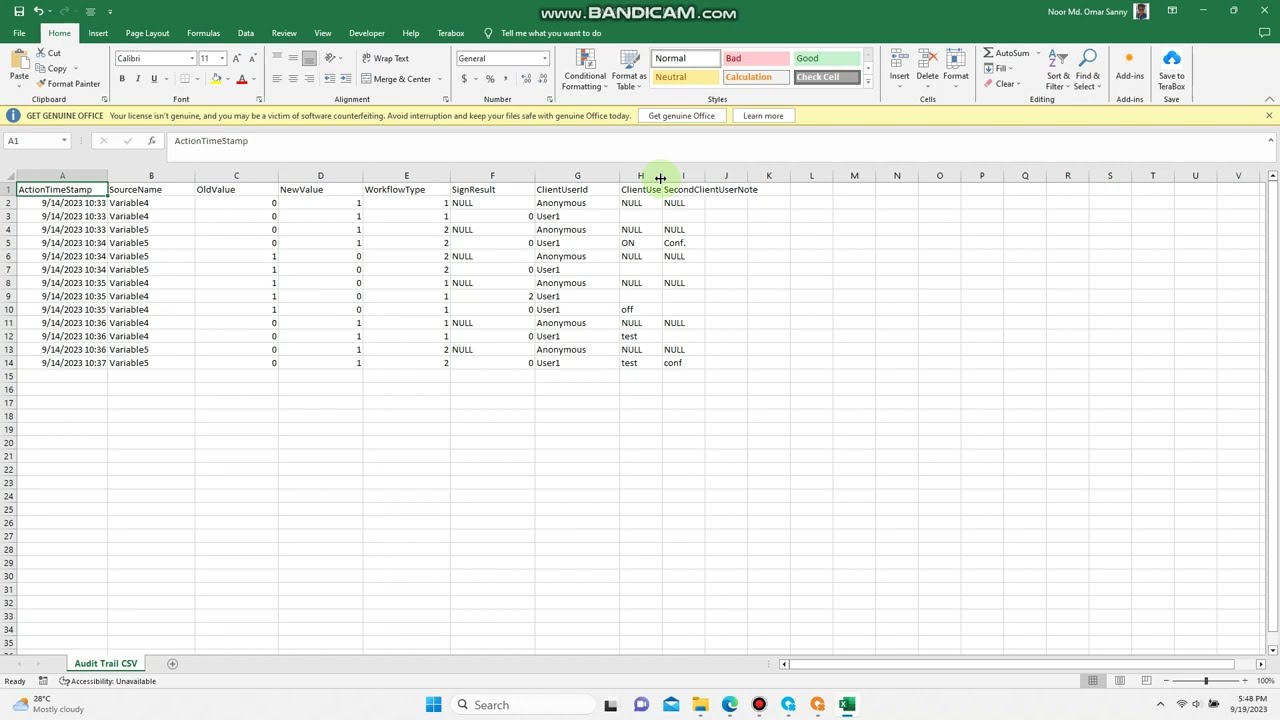Switch to the Developer tab
Image resolution: width=1280 pixels, height=720 pixels.
(367, 33)
